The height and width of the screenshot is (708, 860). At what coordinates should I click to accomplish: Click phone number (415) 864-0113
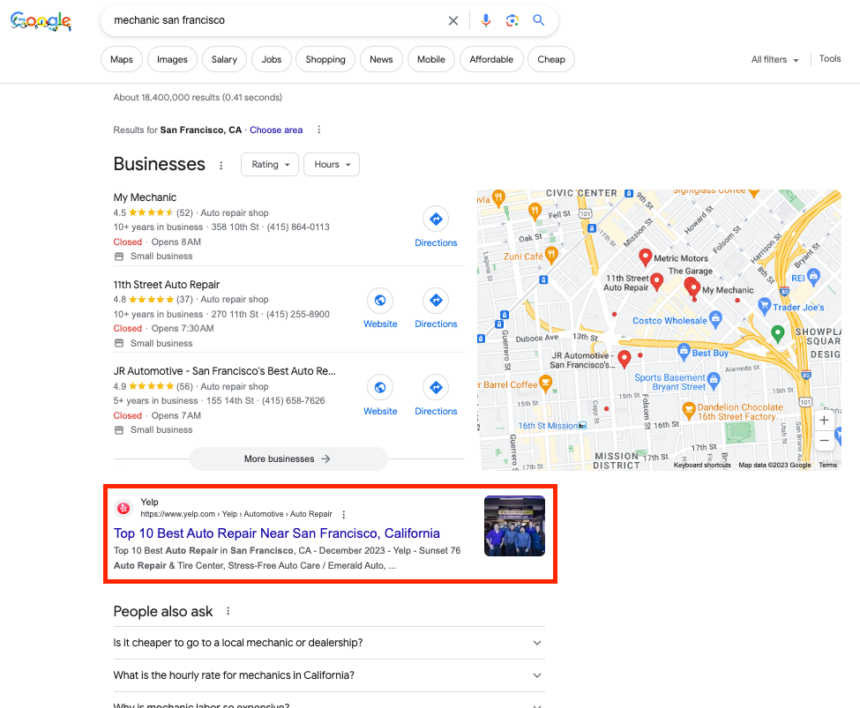[298, 227]
